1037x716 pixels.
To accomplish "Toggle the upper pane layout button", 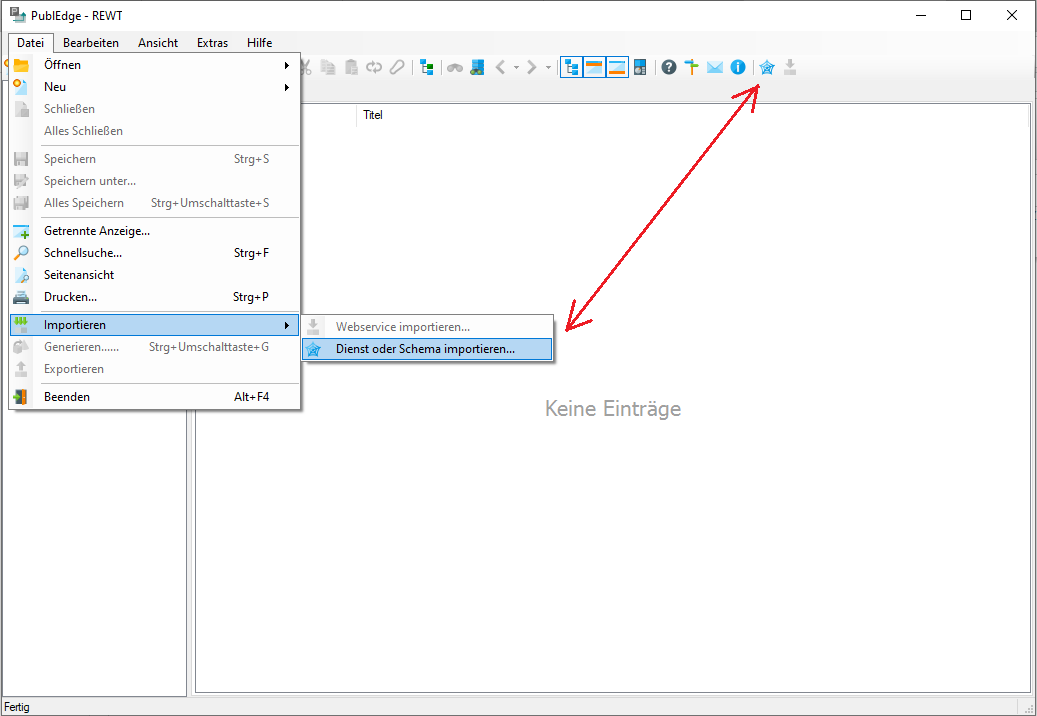I will coord(595,67).
